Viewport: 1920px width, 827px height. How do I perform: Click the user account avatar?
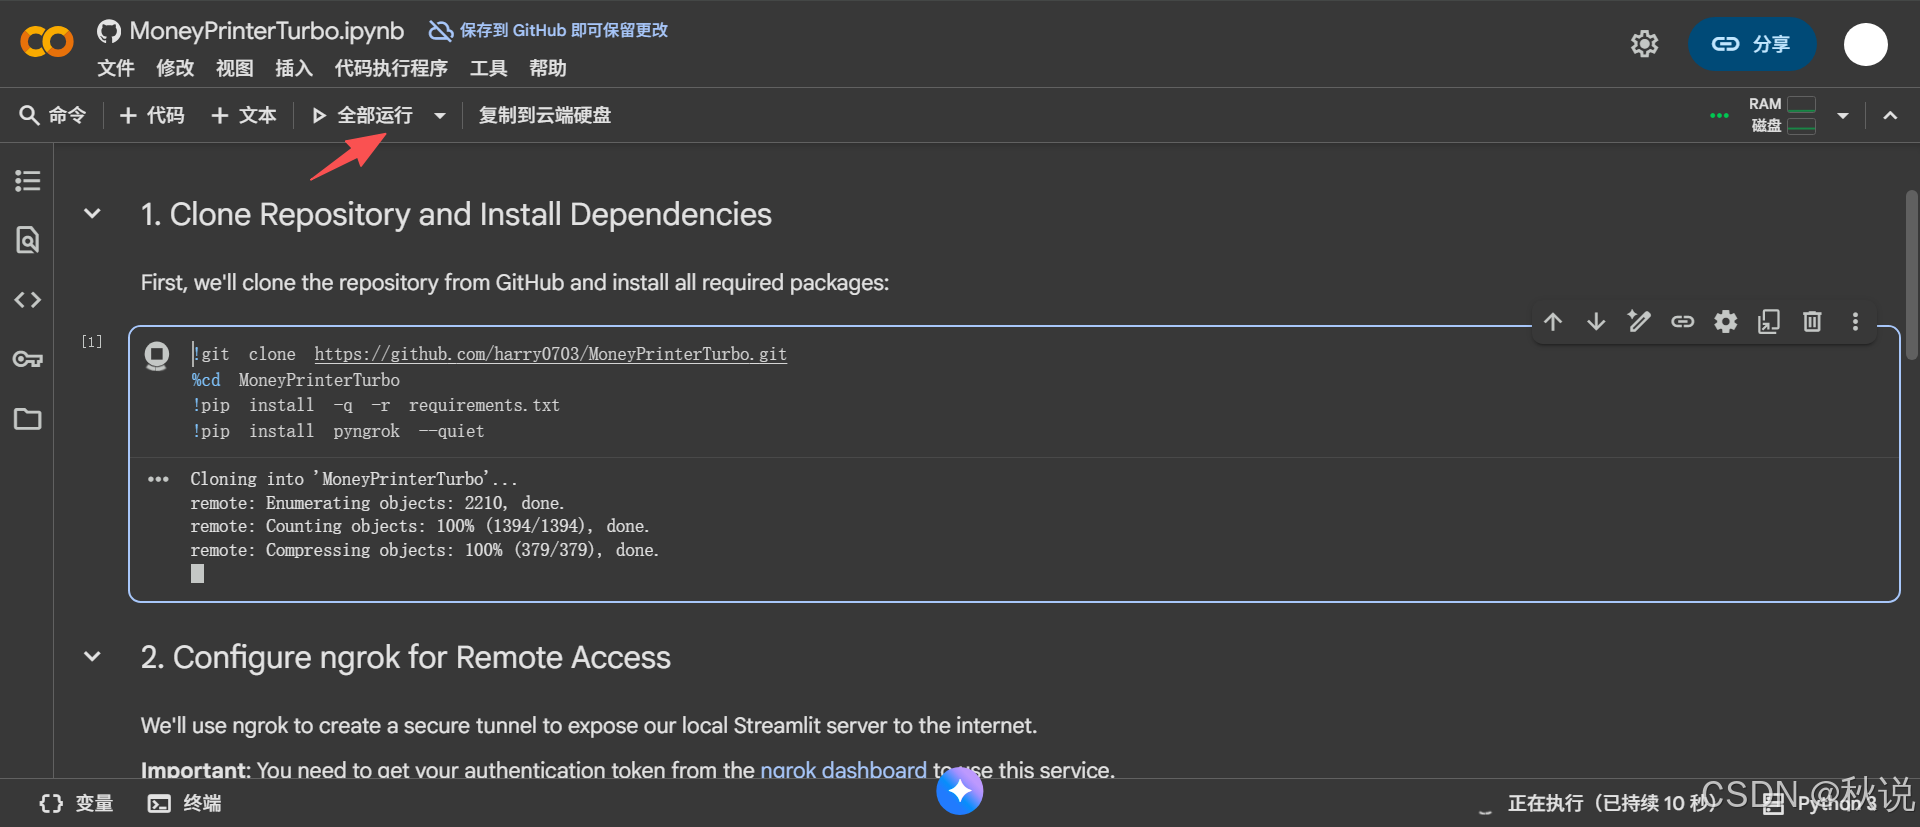click(x=1865, y=44)
